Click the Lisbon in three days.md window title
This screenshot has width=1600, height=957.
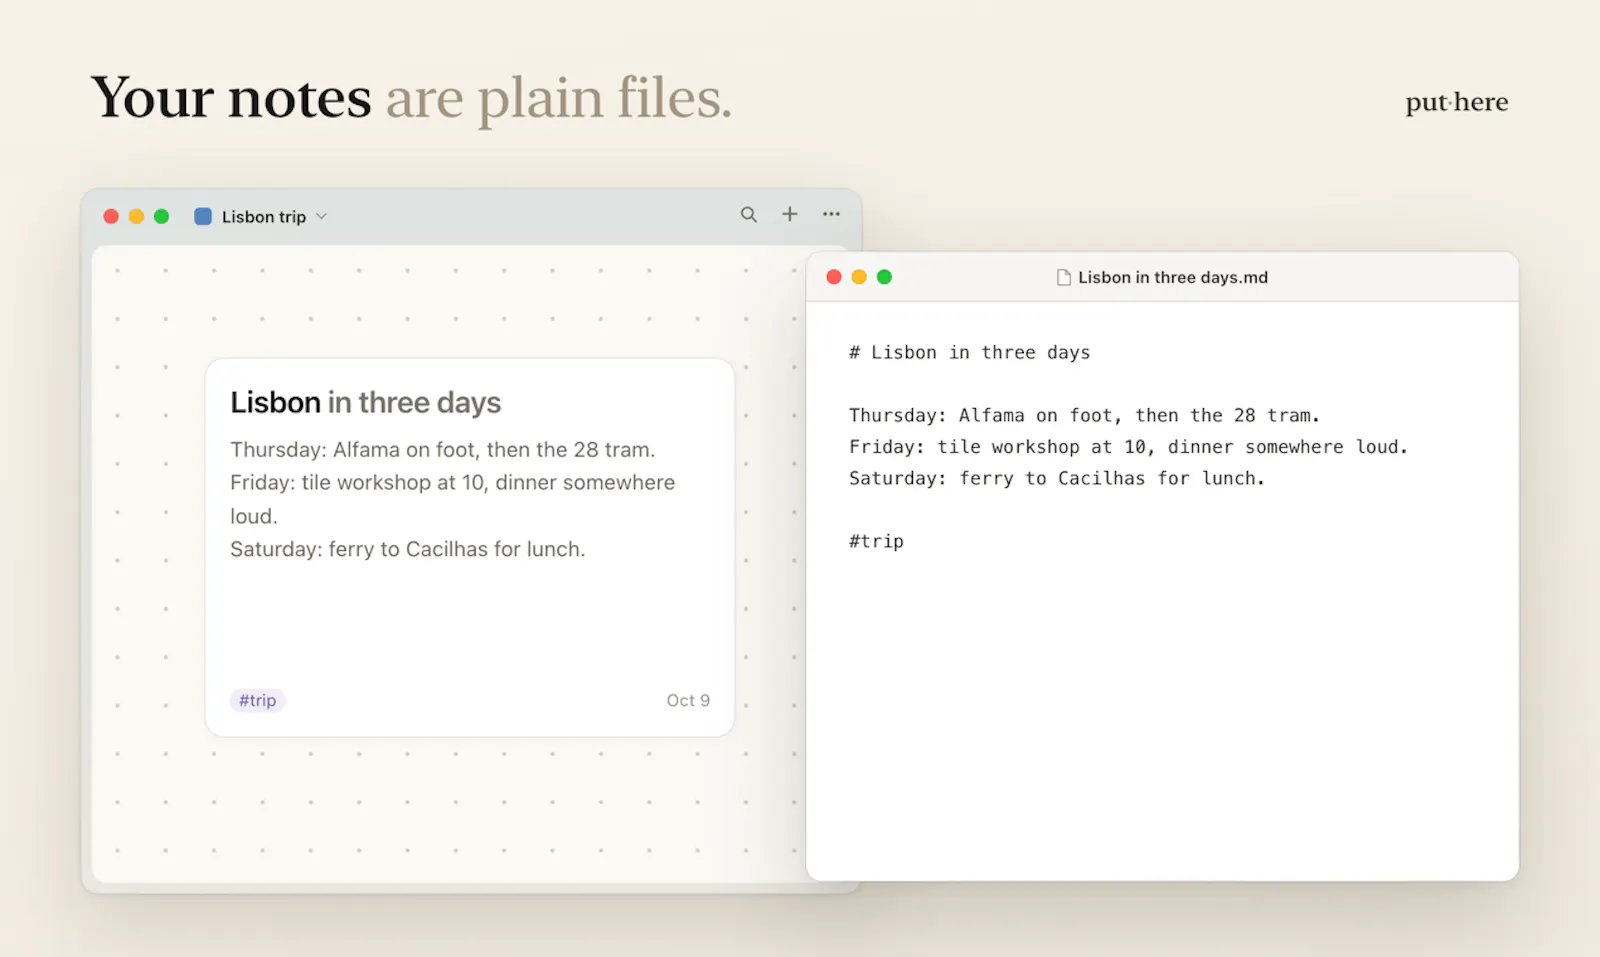[x=1173, y=278]
